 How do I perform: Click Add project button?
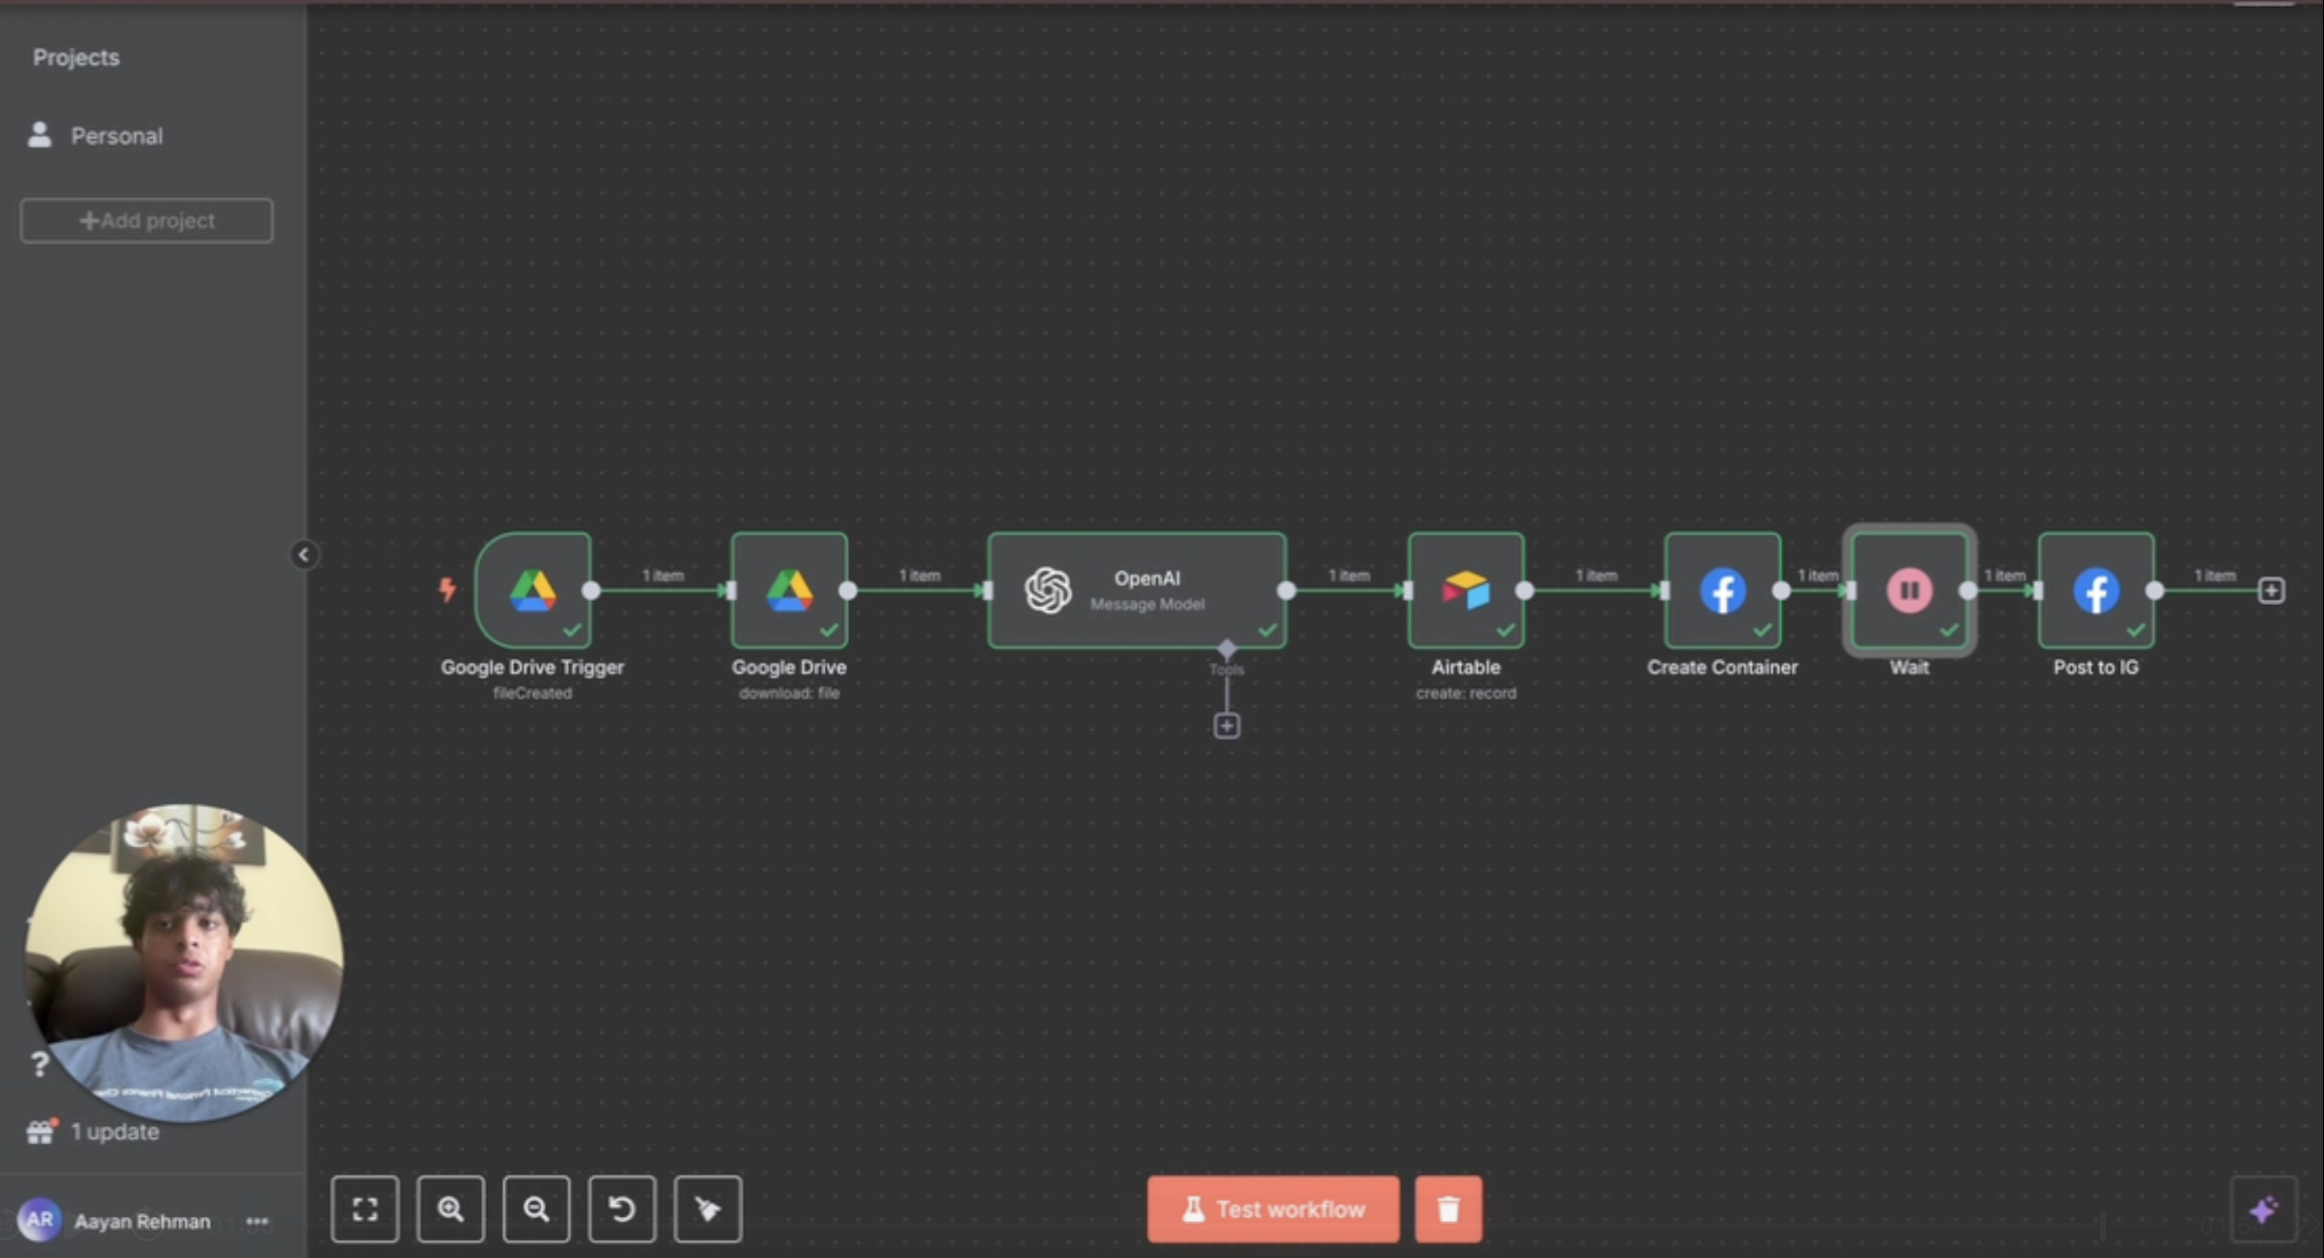pos(147,220)
